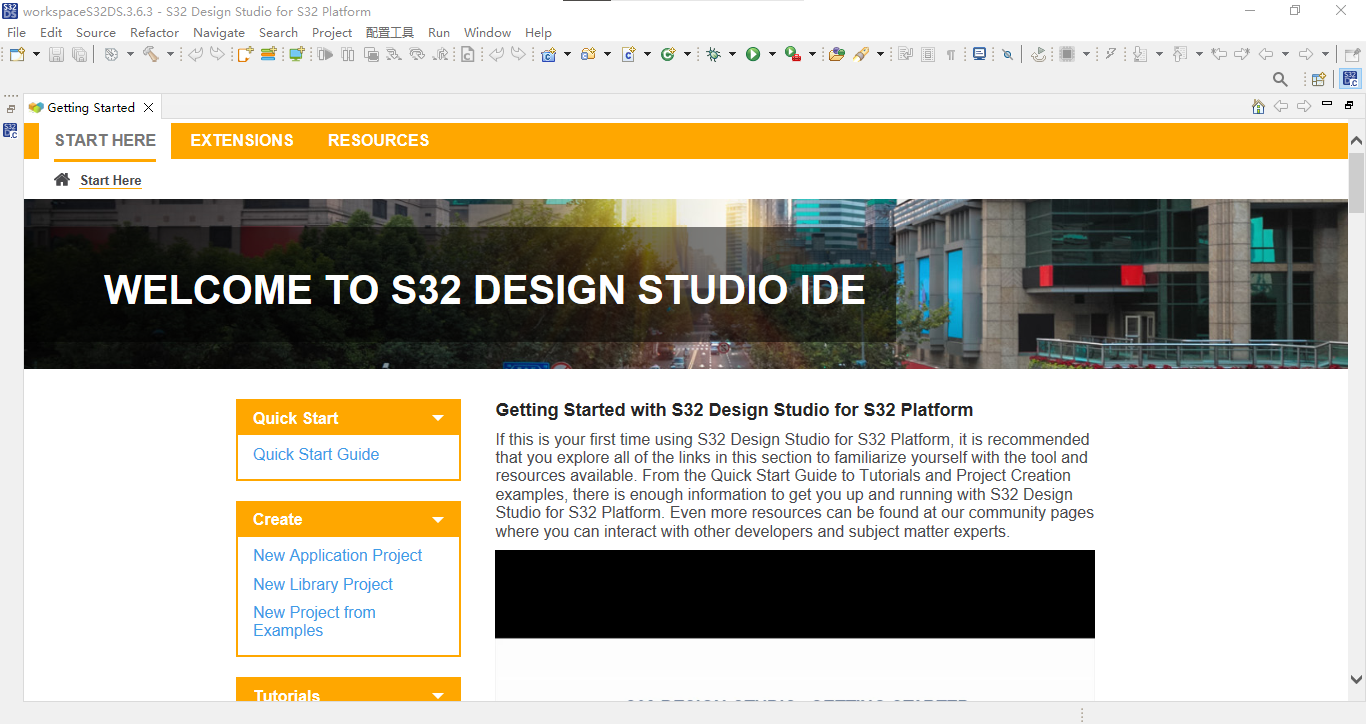Click the Home icon in Getting Started view
This screenshot has width=1366, height=724.
[x=1258, y=106]
